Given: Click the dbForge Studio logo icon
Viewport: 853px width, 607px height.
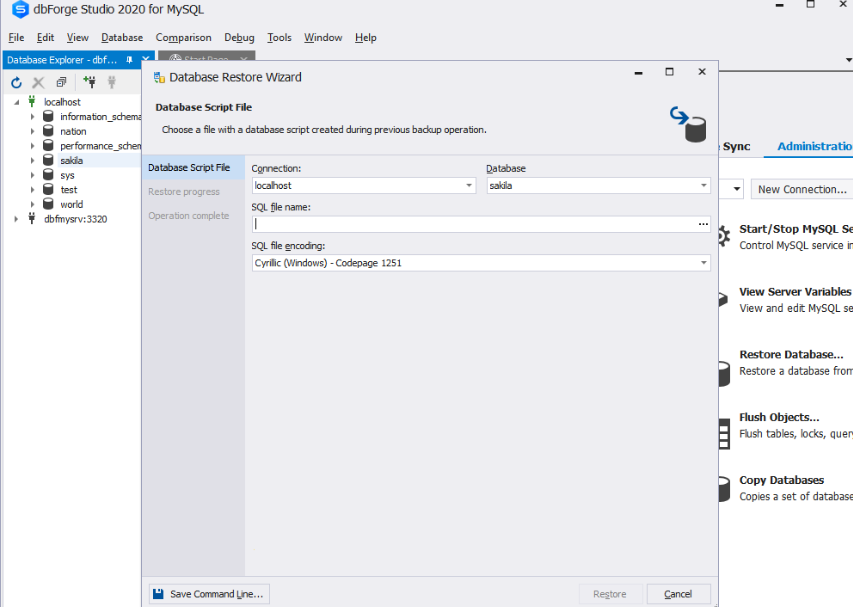Looking at the screenshot, I should click(x=20, y=10).
